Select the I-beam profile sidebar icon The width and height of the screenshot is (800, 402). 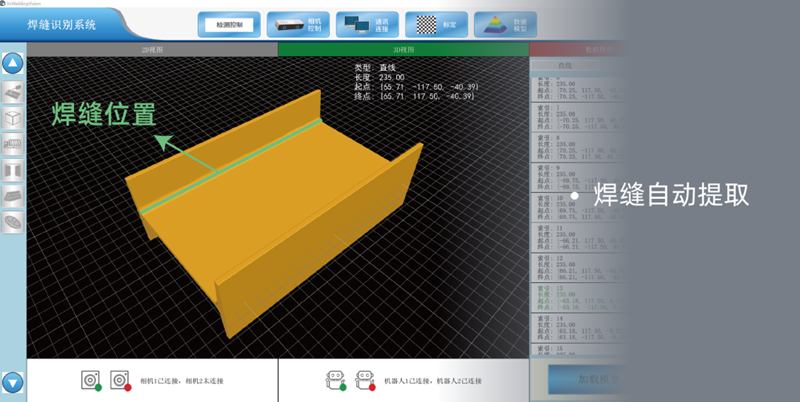(13, 170)
